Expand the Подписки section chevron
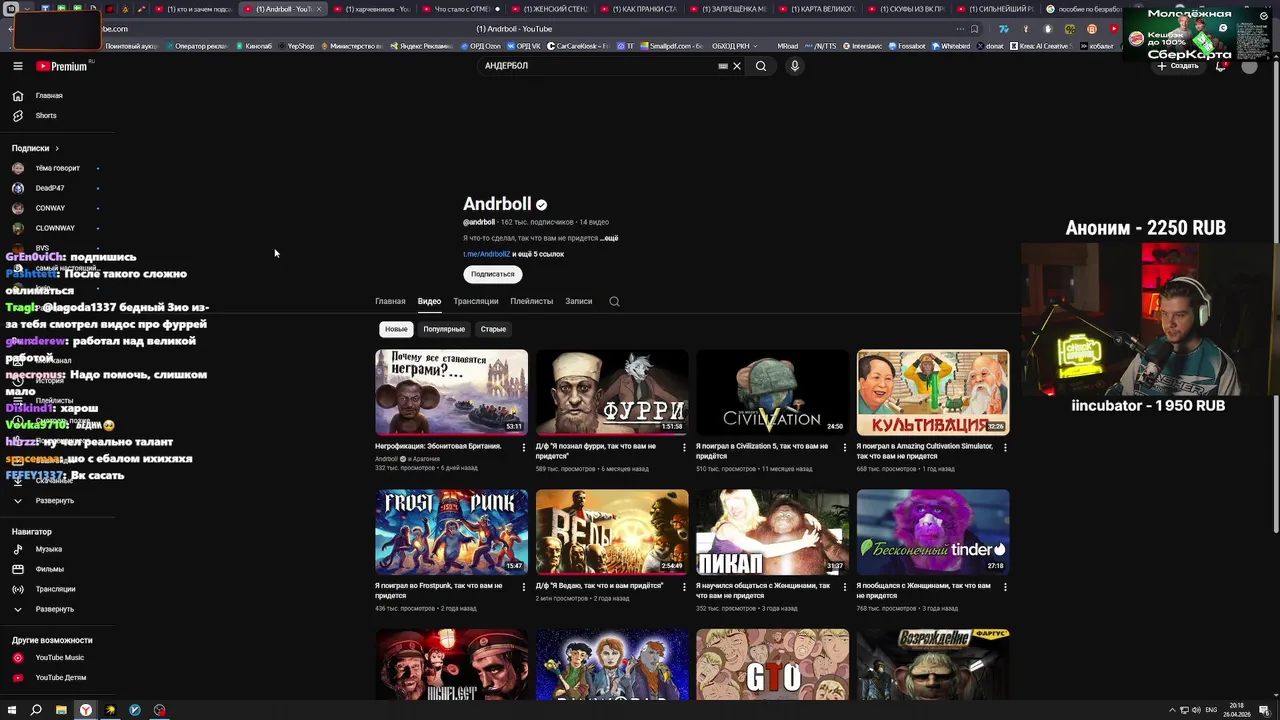The height and width of the screenshot is (720, 1280). [x=57, y=148]
